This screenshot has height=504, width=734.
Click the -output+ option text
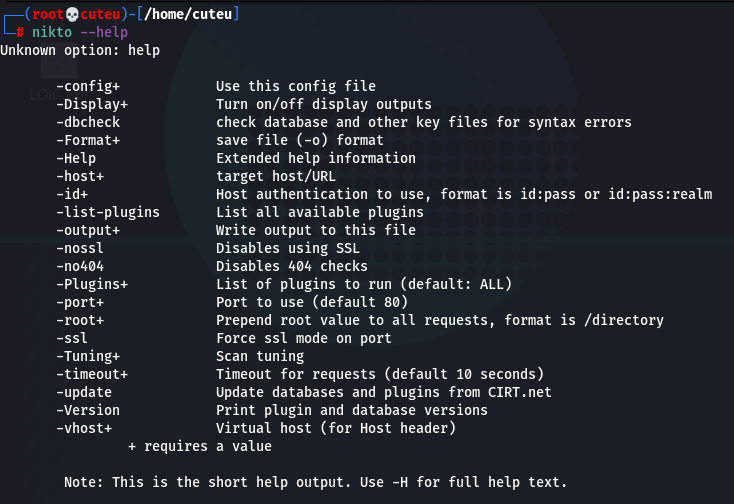[x=88, y=230]
